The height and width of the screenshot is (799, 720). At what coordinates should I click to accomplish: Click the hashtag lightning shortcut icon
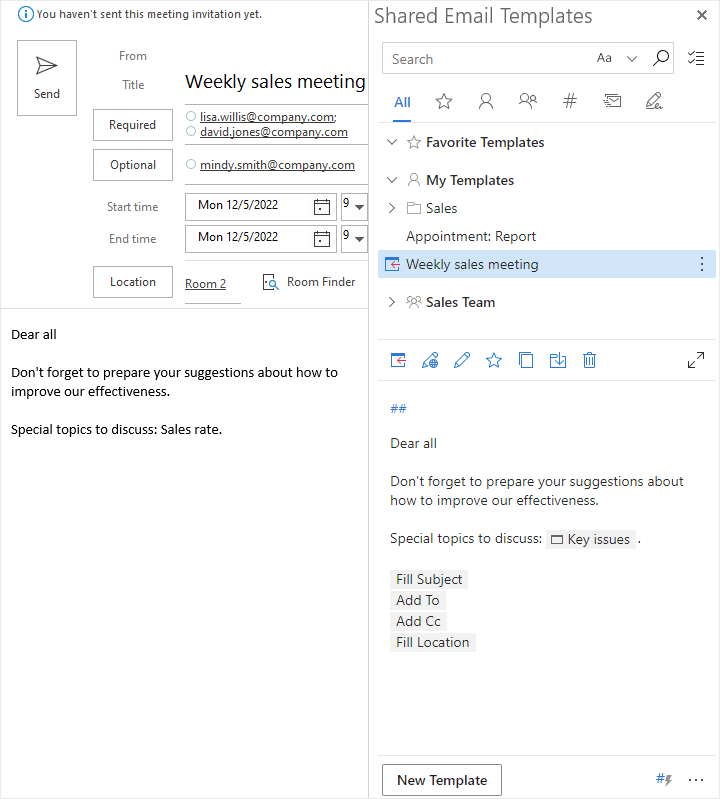click(x=664, y=779)
